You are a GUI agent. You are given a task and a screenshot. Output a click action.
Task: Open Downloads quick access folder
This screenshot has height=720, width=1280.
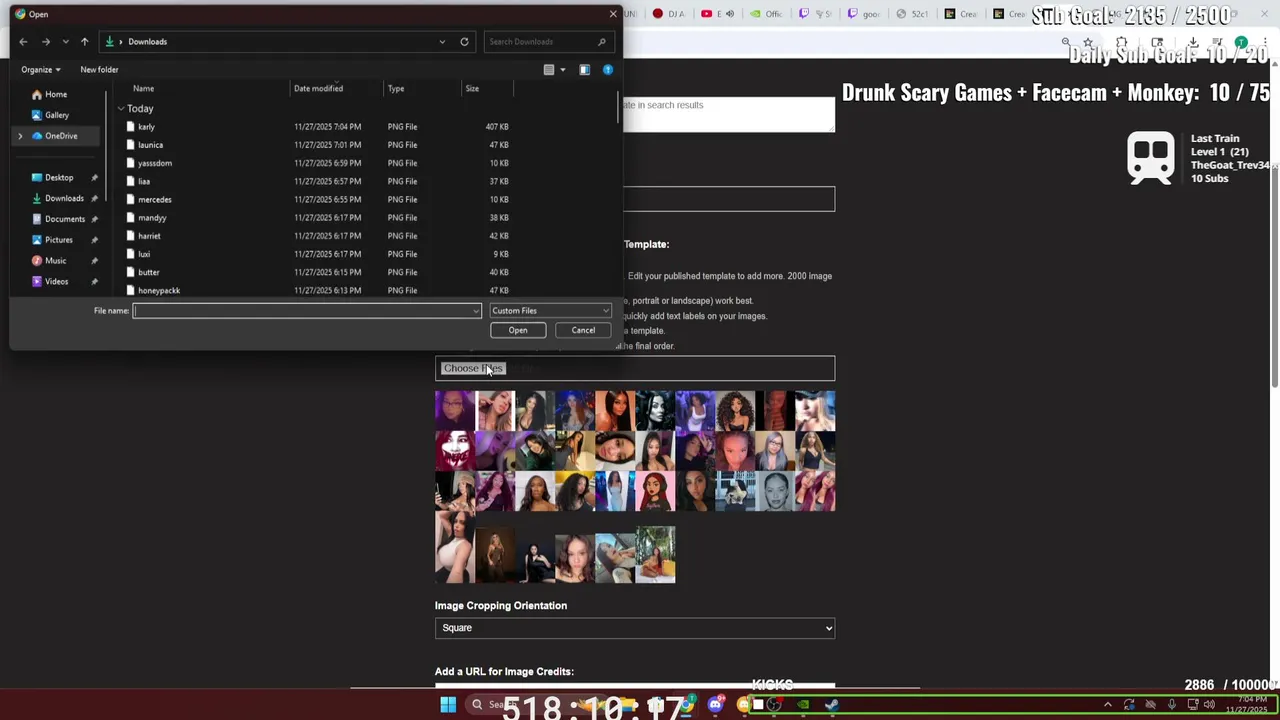point(63,198)
